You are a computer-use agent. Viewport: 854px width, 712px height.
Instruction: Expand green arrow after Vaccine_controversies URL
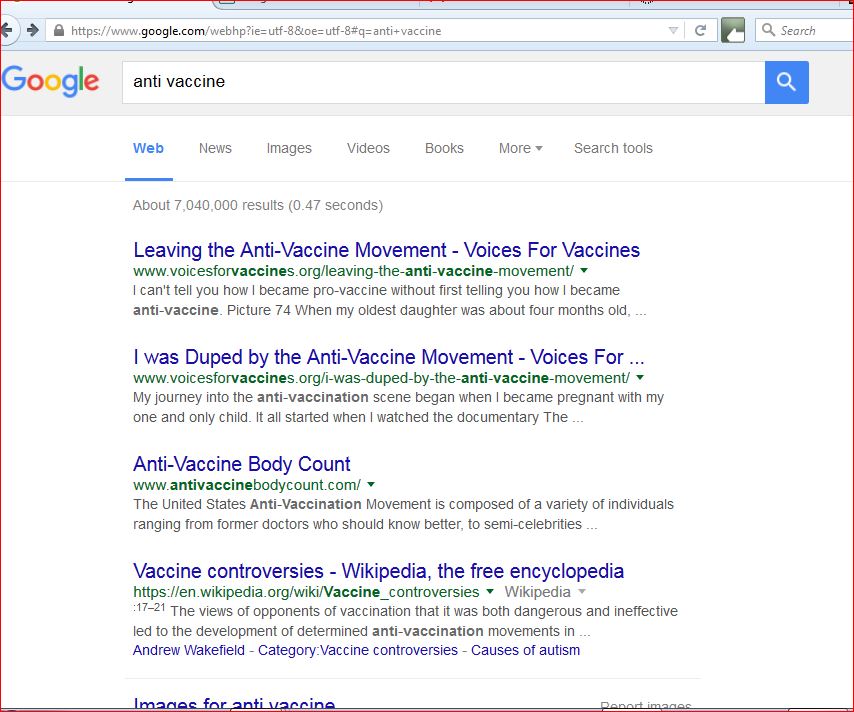click(490, 591)
